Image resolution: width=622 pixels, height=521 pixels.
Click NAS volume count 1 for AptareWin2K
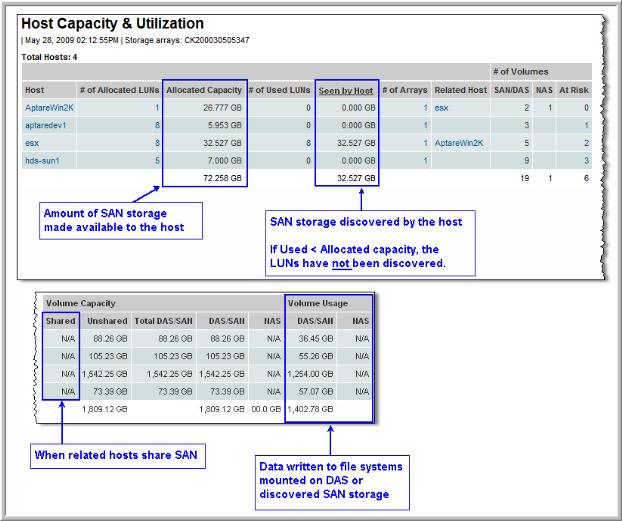[x=552, y=107]
